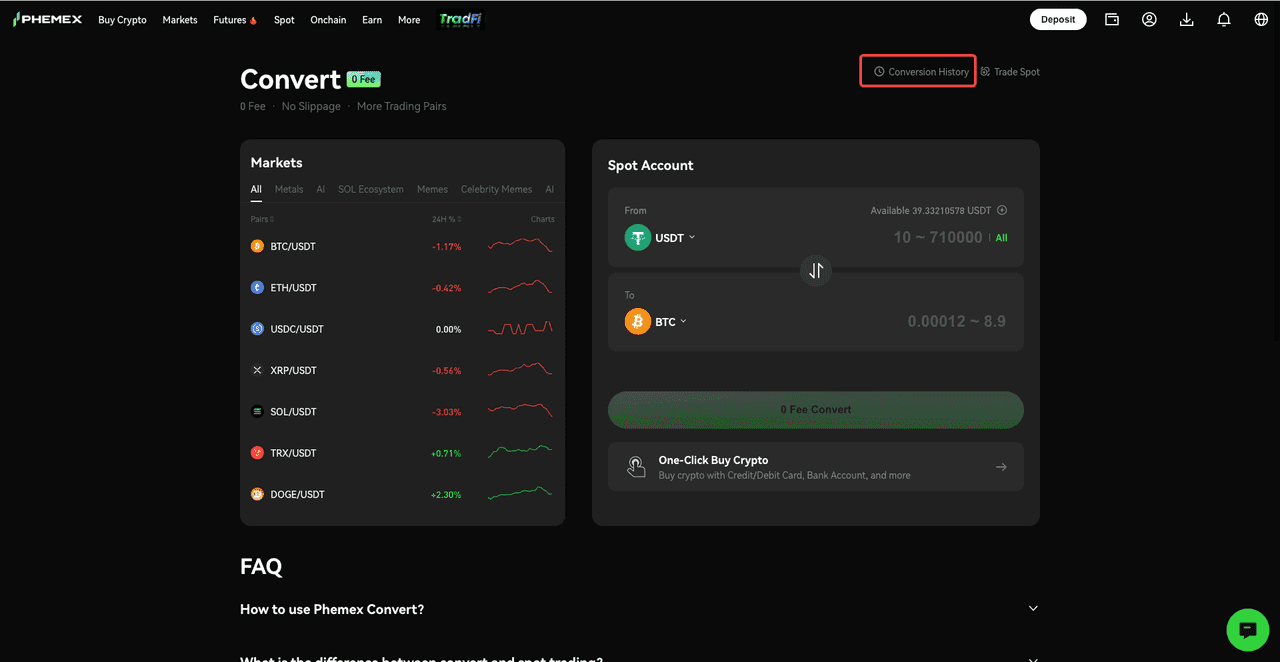Open the language globe icon

pyautogui.click(x=1261, y=19)
